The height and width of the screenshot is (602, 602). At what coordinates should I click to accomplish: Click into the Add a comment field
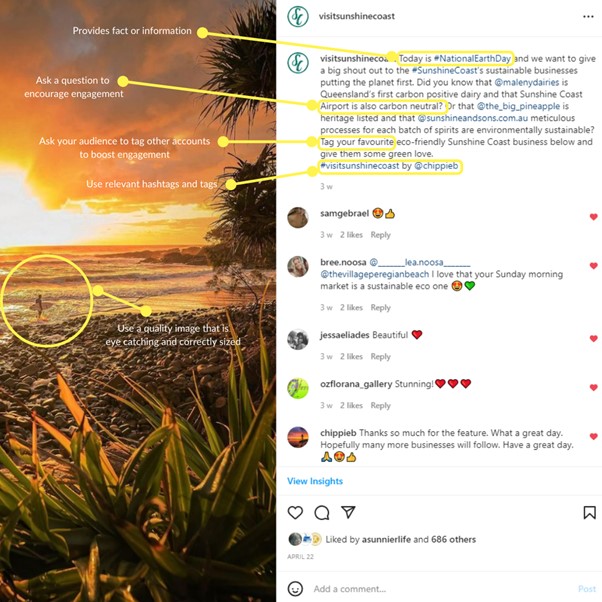(442, 589)
